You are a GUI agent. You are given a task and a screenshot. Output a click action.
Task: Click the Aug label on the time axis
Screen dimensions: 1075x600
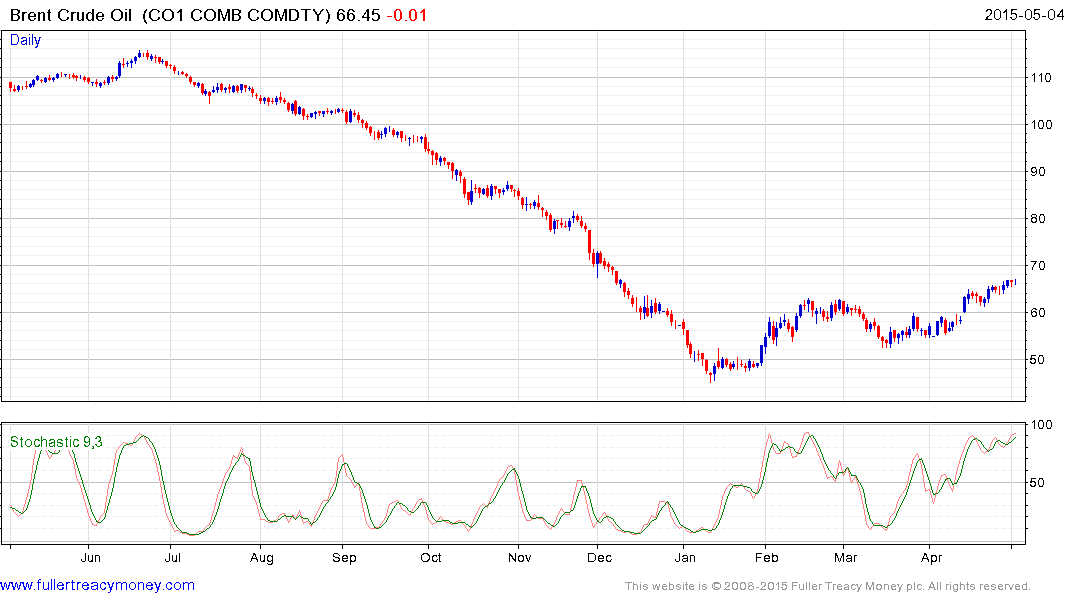coord(262,558)
